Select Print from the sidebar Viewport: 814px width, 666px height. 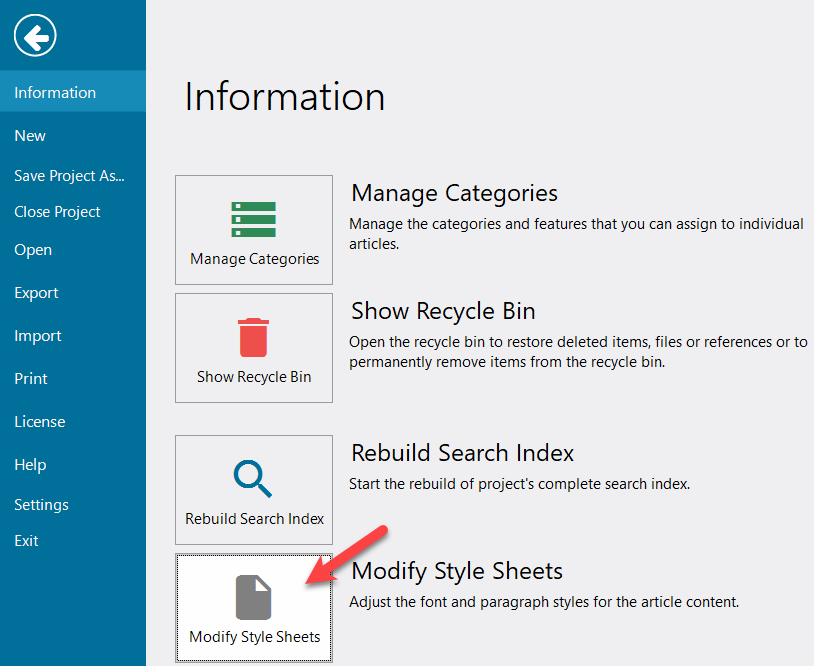(x=31, y=378)
